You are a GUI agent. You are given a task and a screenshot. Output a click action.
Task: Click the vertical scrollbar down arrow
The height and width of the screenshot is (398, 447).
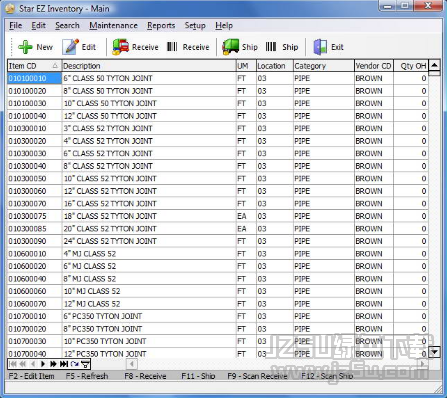point(434,352)
